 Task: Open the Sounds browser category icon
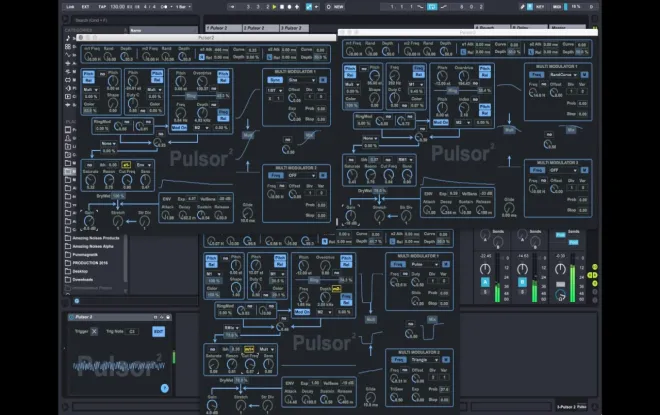68,38
